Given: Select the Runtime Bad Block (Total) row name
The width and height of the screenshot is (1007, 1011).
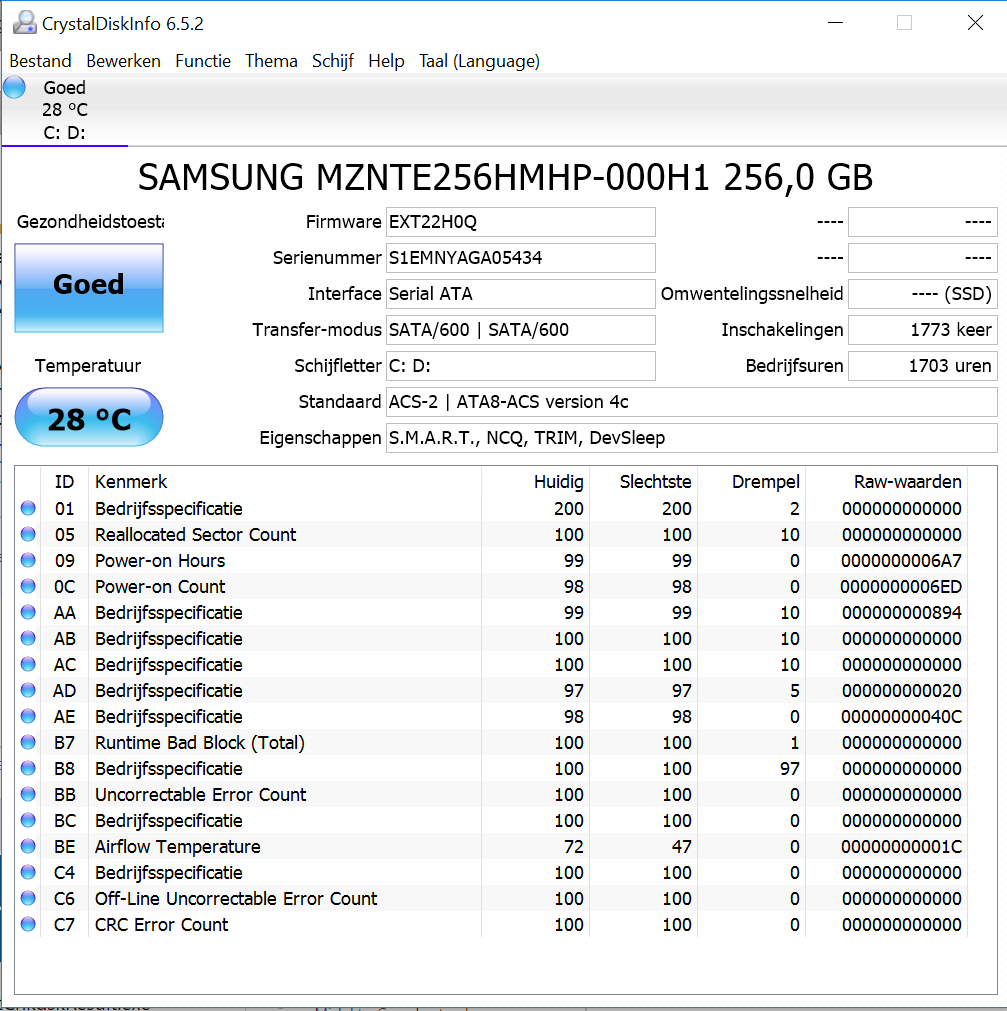Looking at the screenshot, I should [x=200, y=743].
